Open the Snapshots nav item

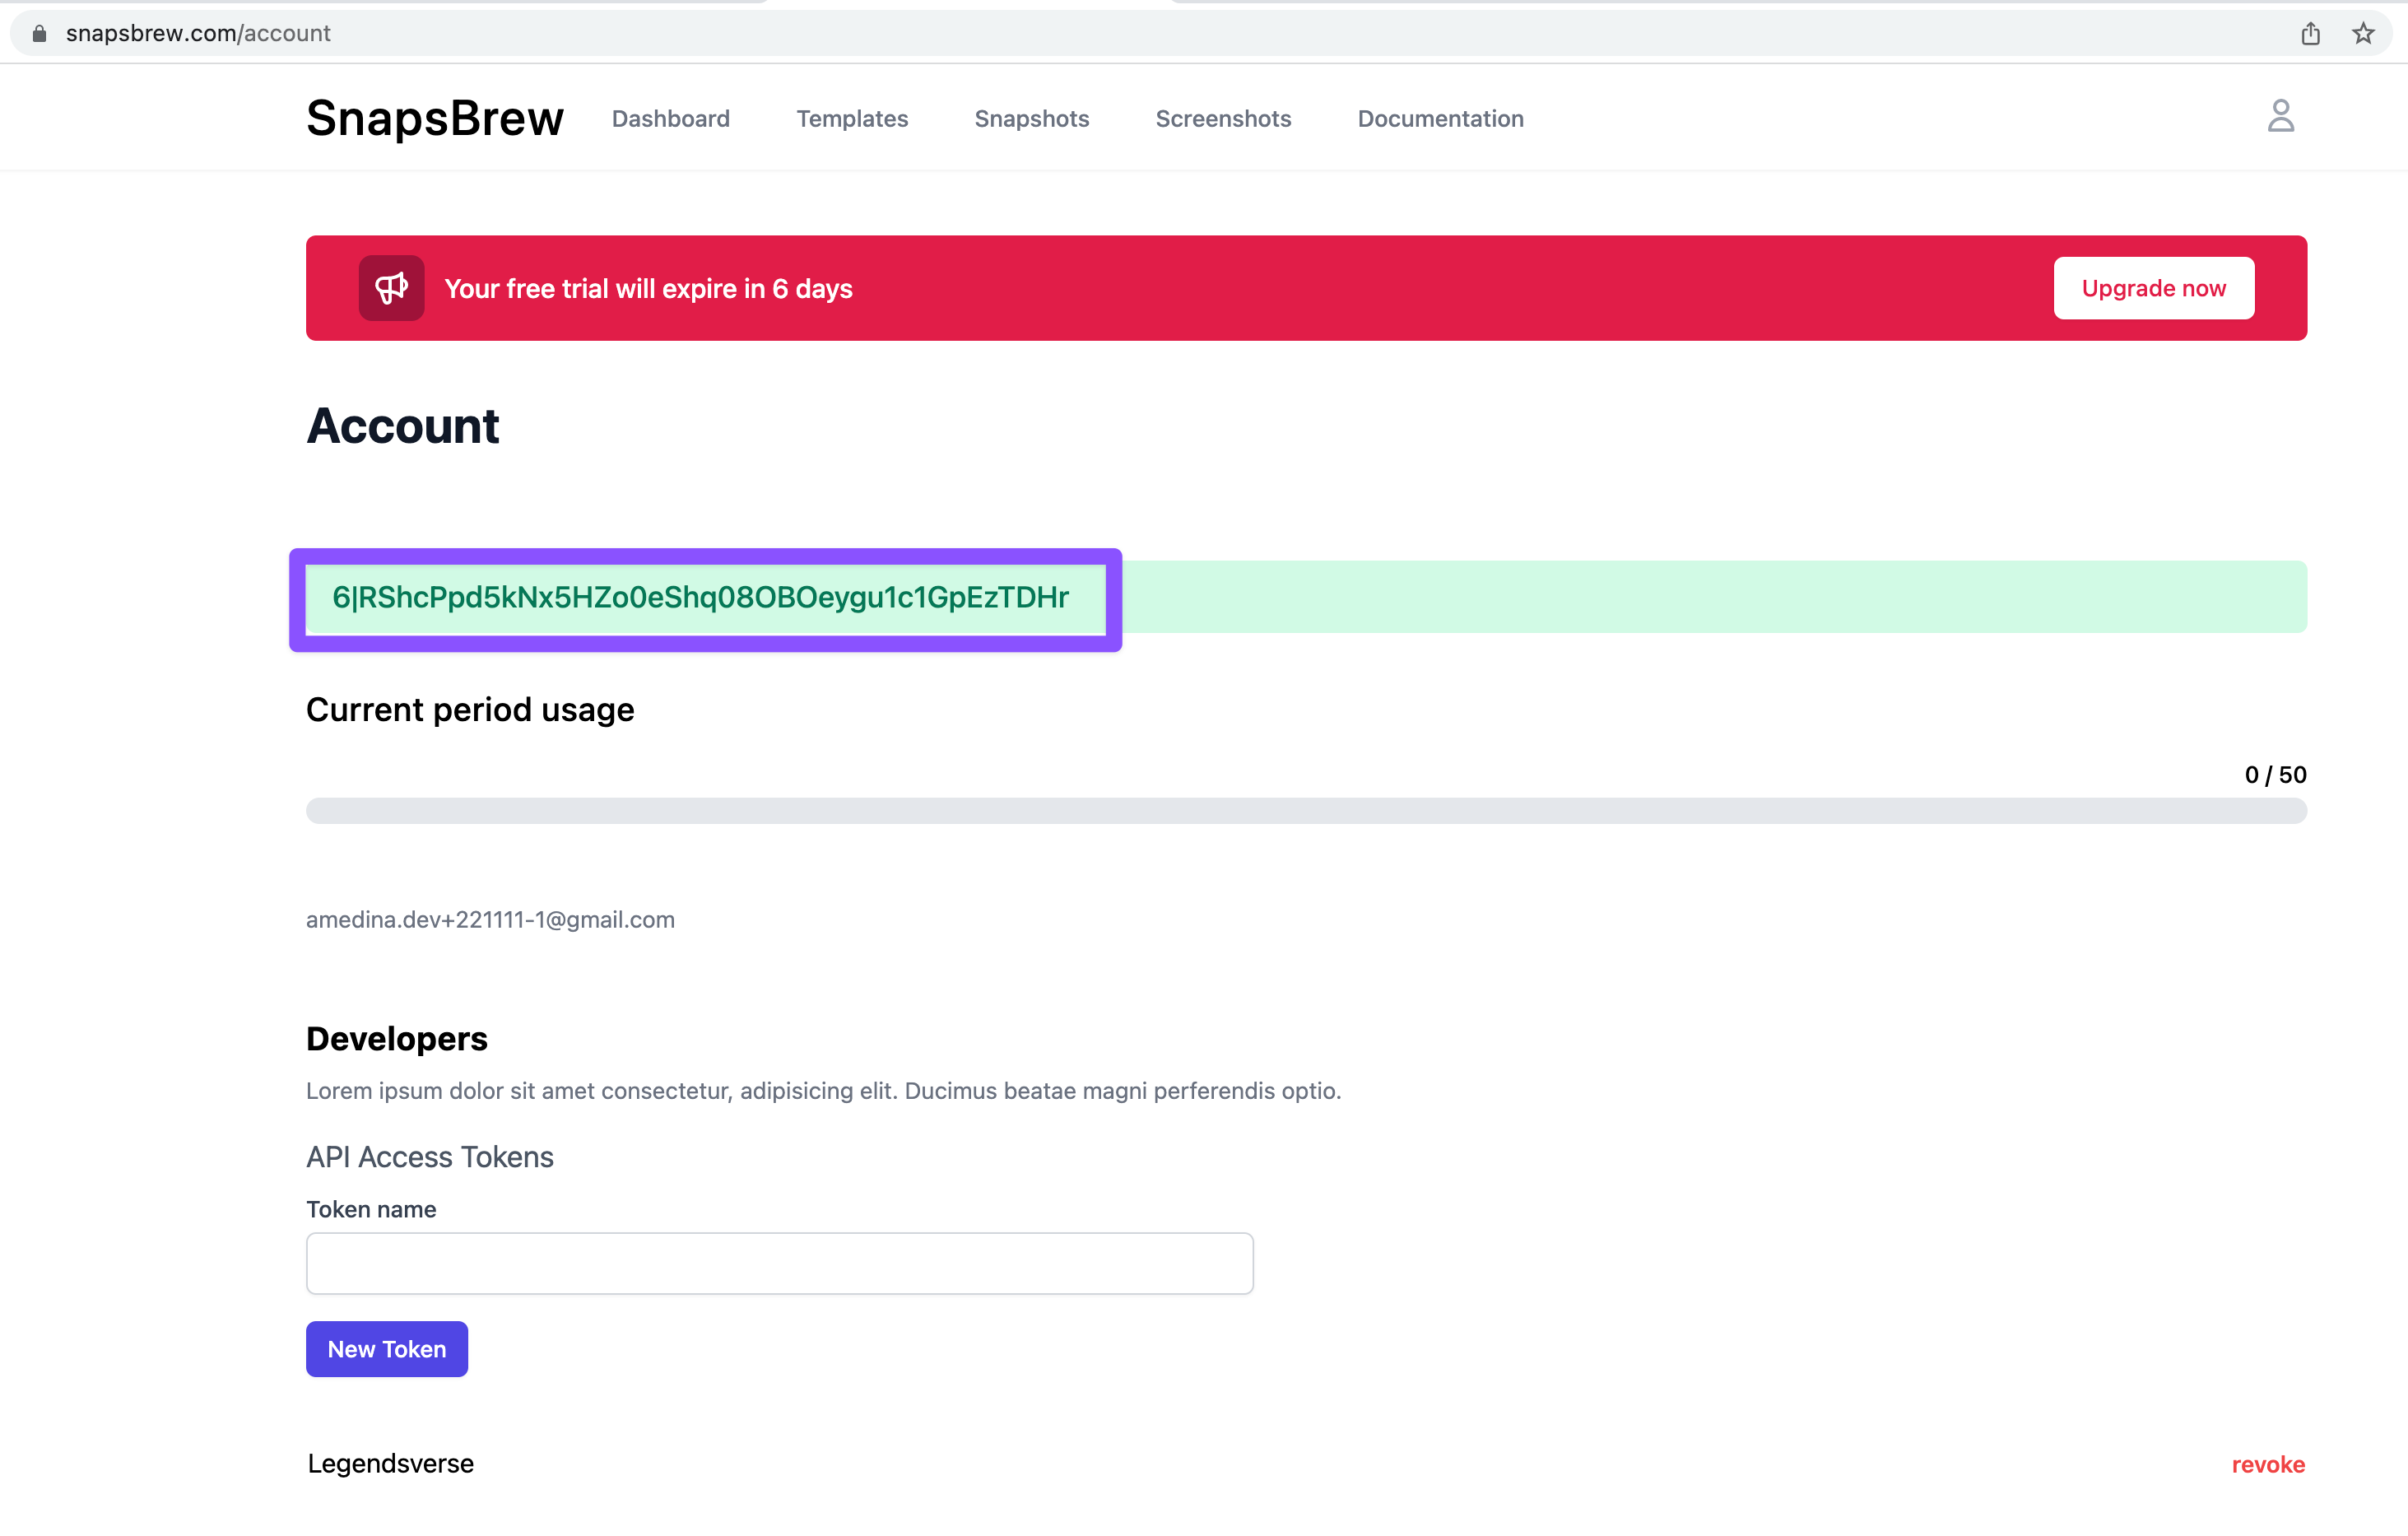(x=1032, y=118)
